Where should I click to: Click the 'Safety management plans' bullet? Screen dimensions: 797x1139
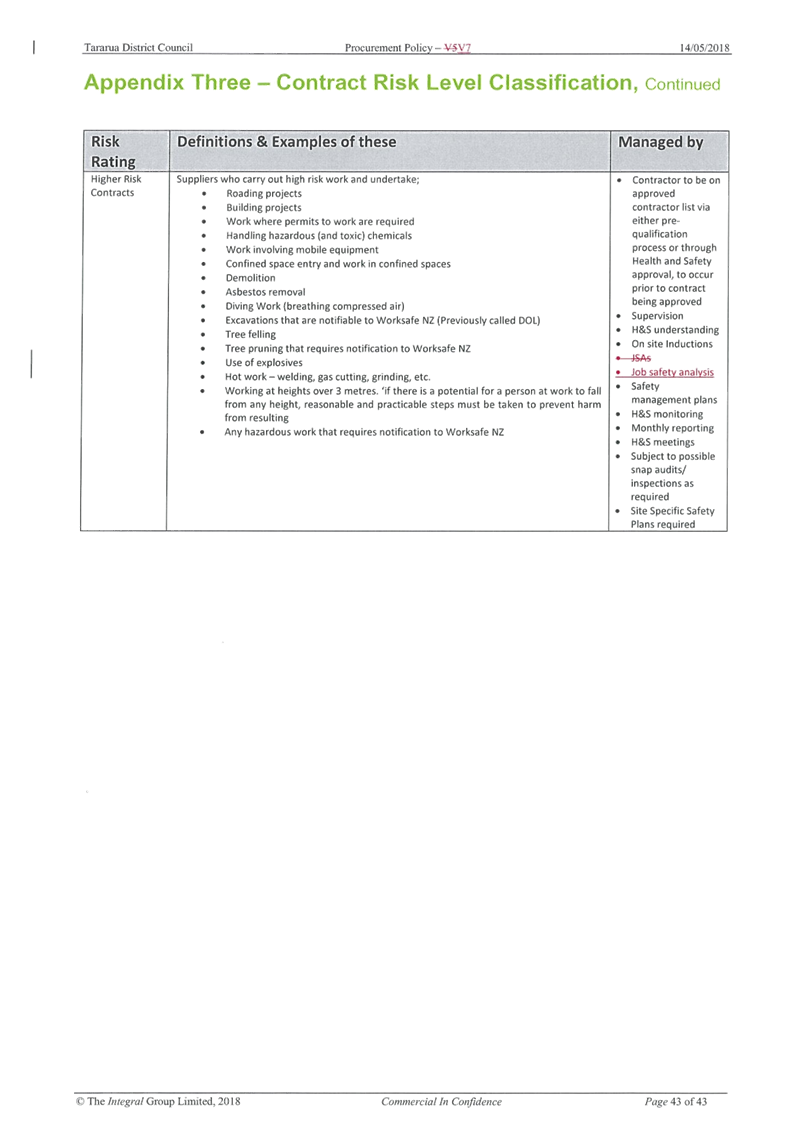[673, 393]
